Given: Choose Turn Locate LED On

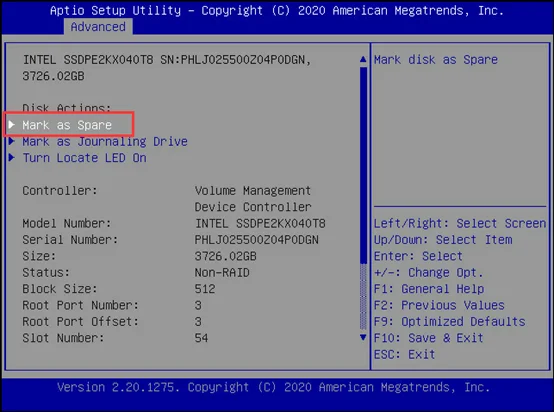Looking at the screenshot, I should coord(84,158).
